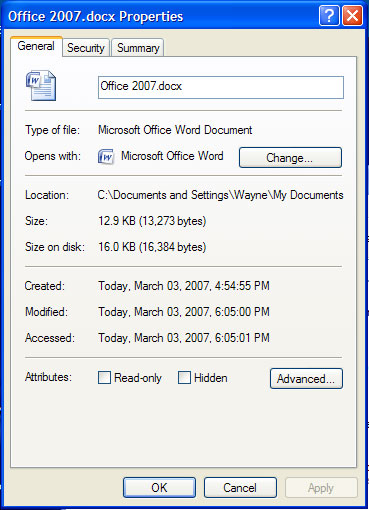Click the 'Accessed:' label

(x=50, y=338)
